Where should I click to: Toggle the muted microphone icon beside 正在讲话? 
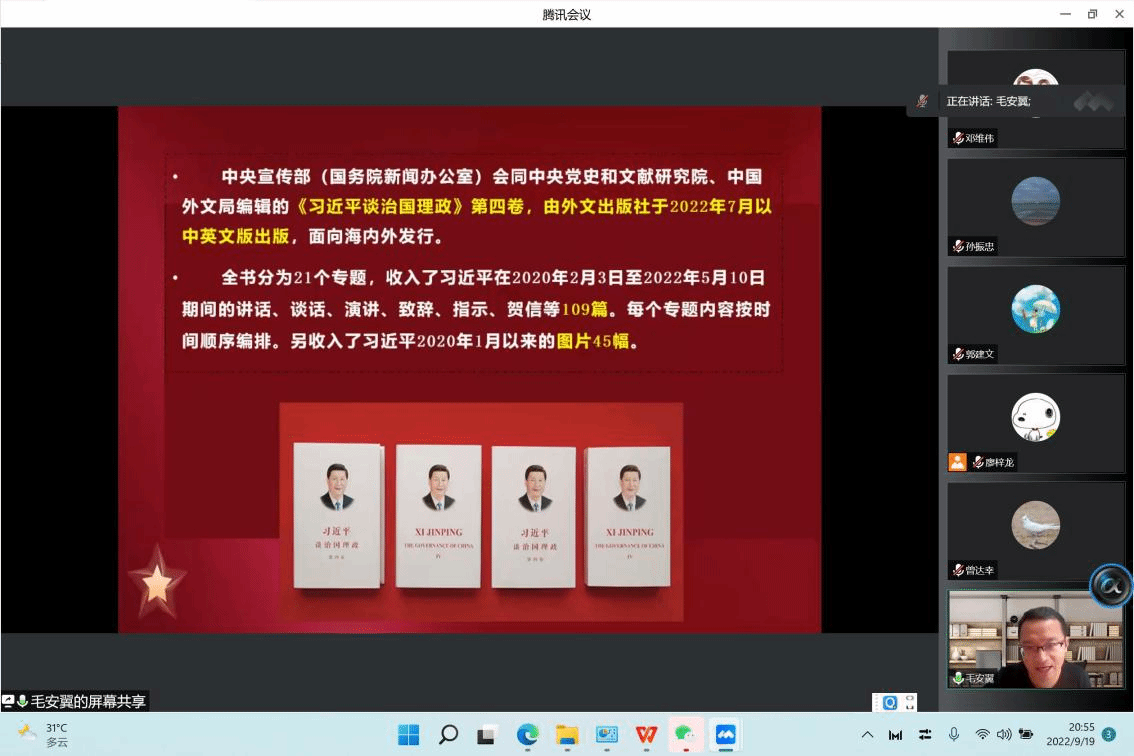tap(923, 101)
